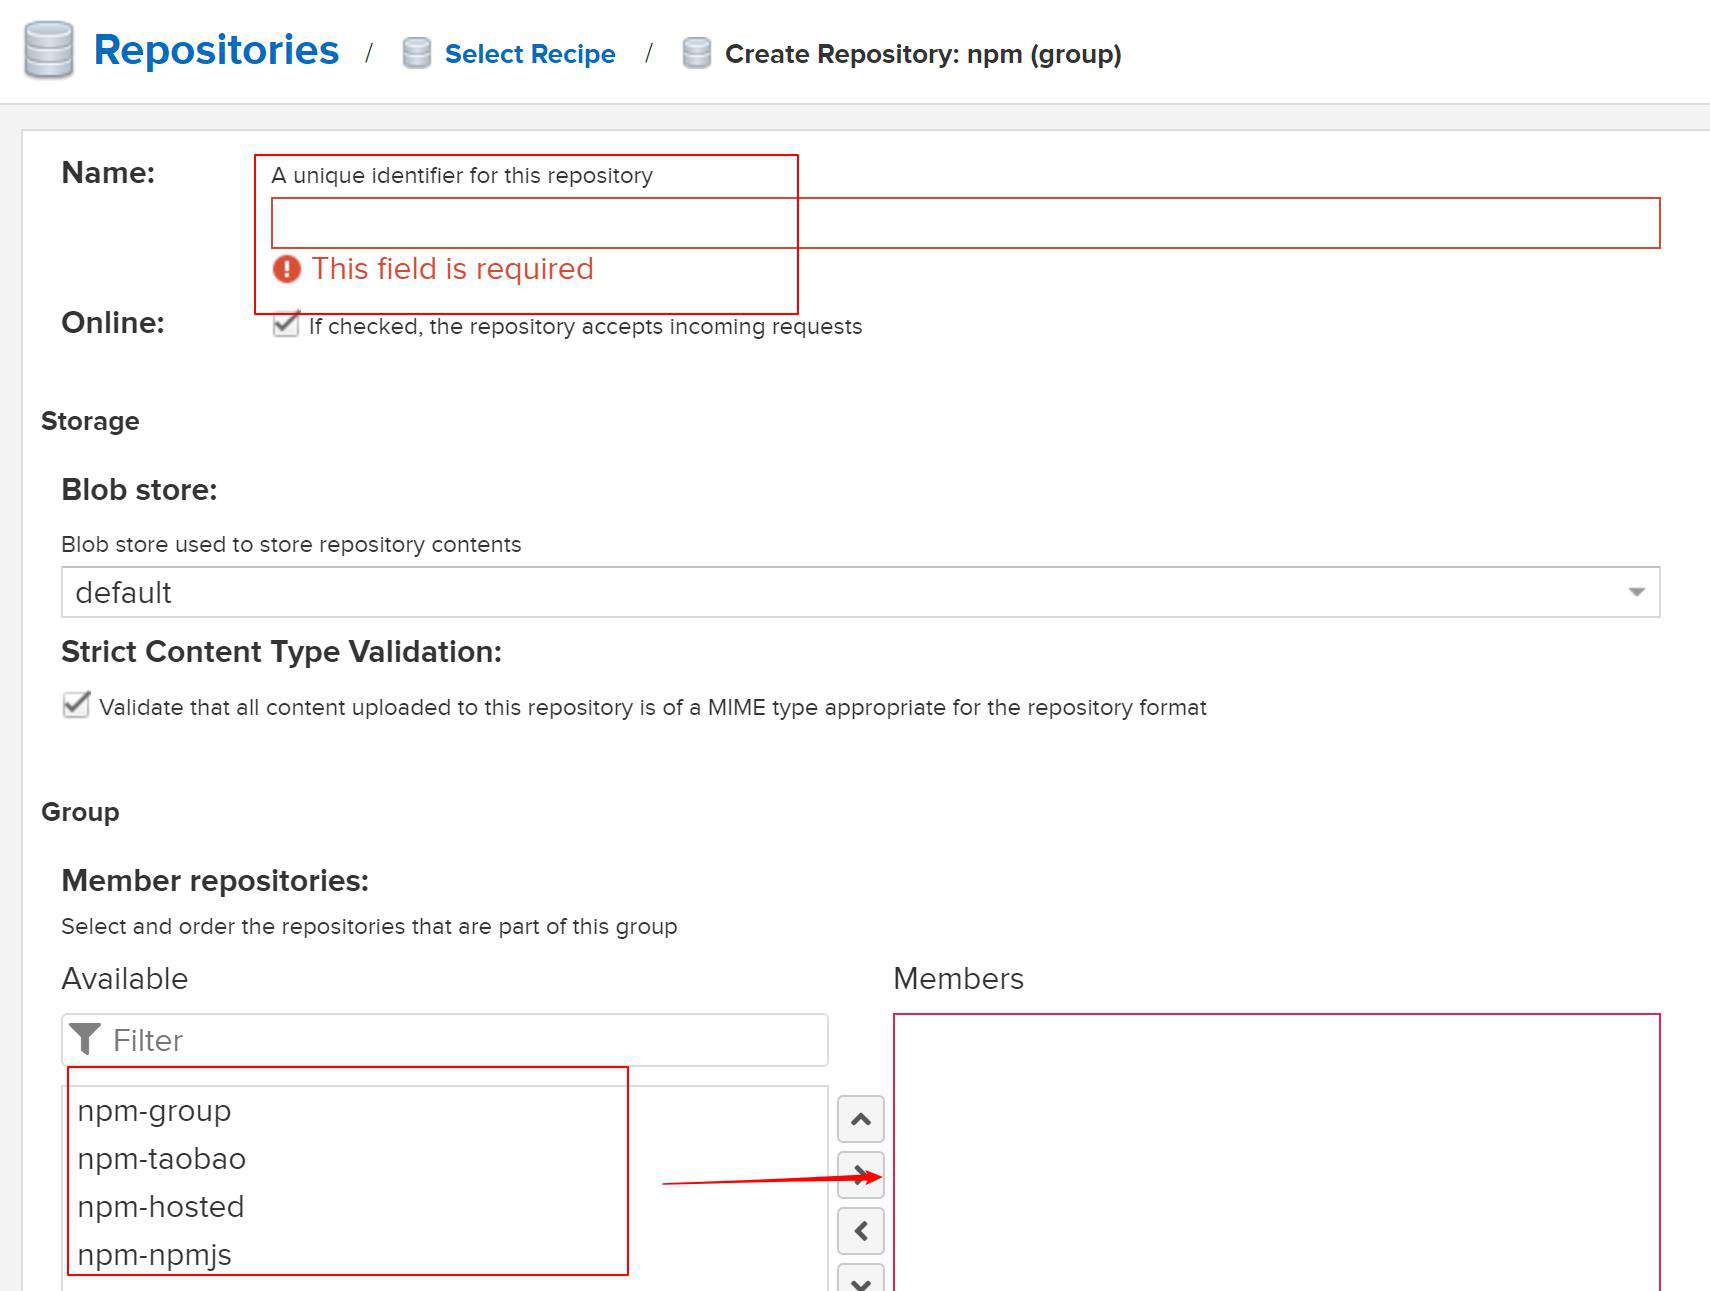Go back to Select Recipe

click(x=530, y=54)
